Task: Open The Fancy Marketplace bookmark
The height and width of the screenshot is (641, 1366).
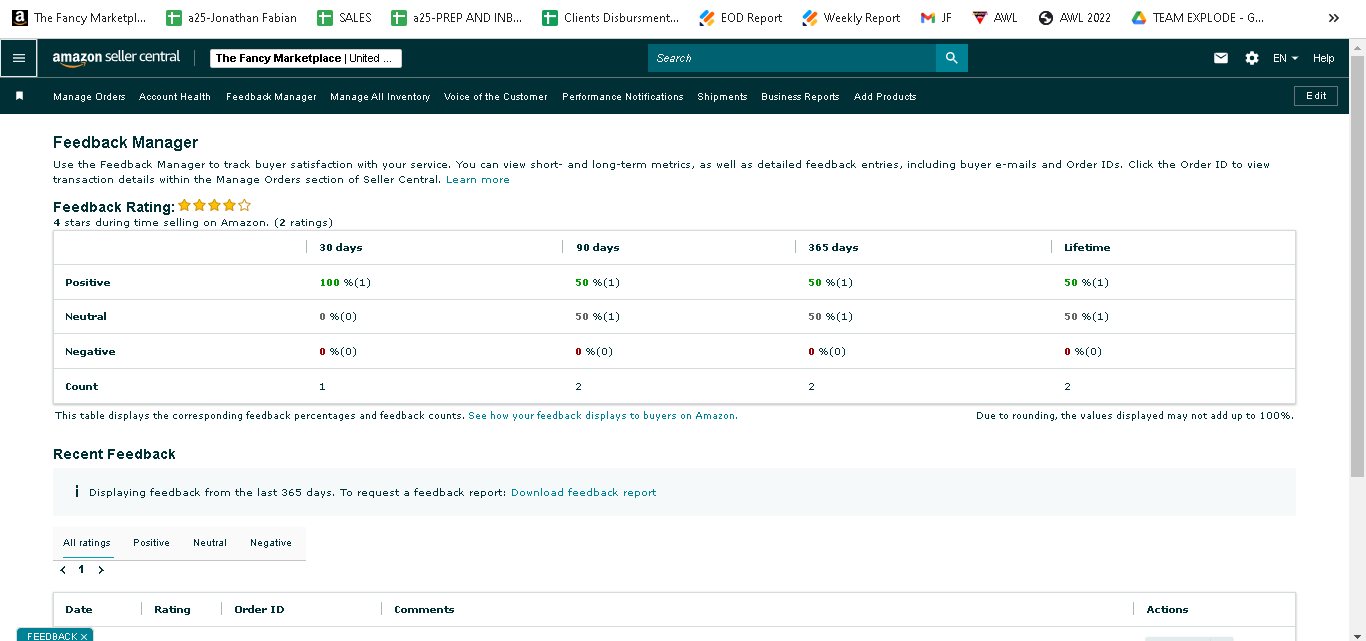Action: coord(80,18)
